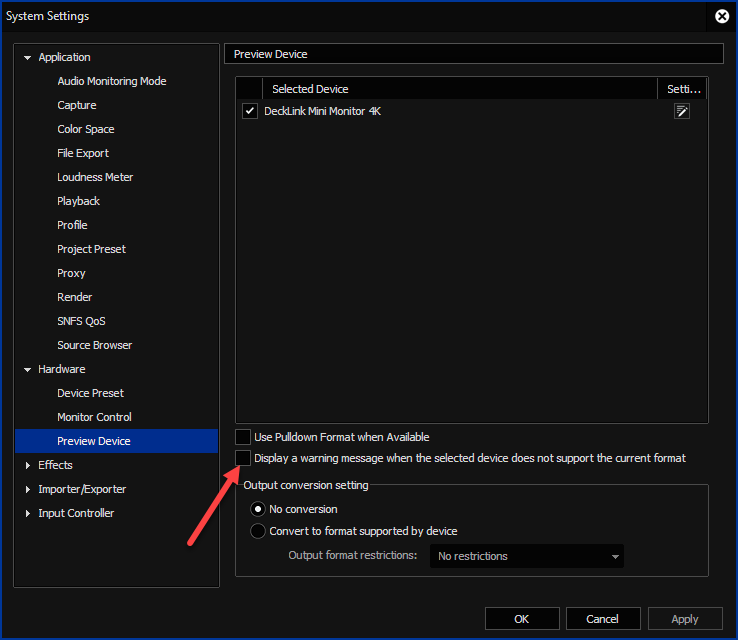
Task: Enable the unsupported format warning message checkbox
Action: (243, 458)
